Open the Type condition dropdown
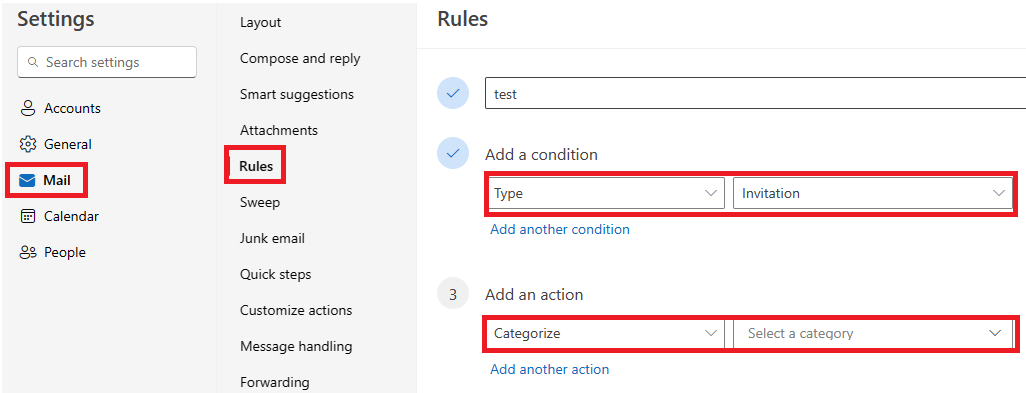Viewport: 1026px width, 393px height. coord(605,194)
